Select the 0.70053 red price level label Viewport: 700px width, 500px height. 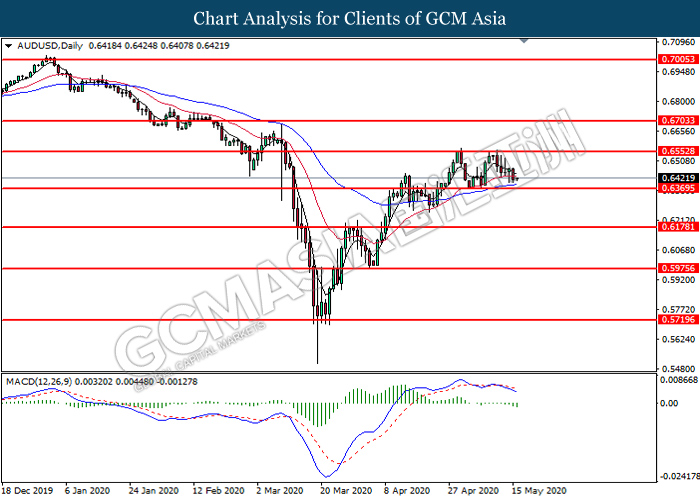coord(678,59)
